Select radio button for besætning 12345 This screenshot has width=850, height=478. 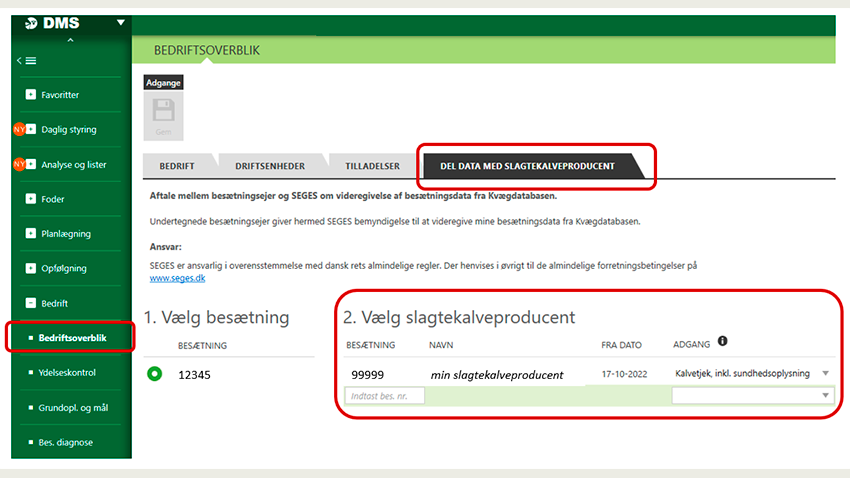154,375
